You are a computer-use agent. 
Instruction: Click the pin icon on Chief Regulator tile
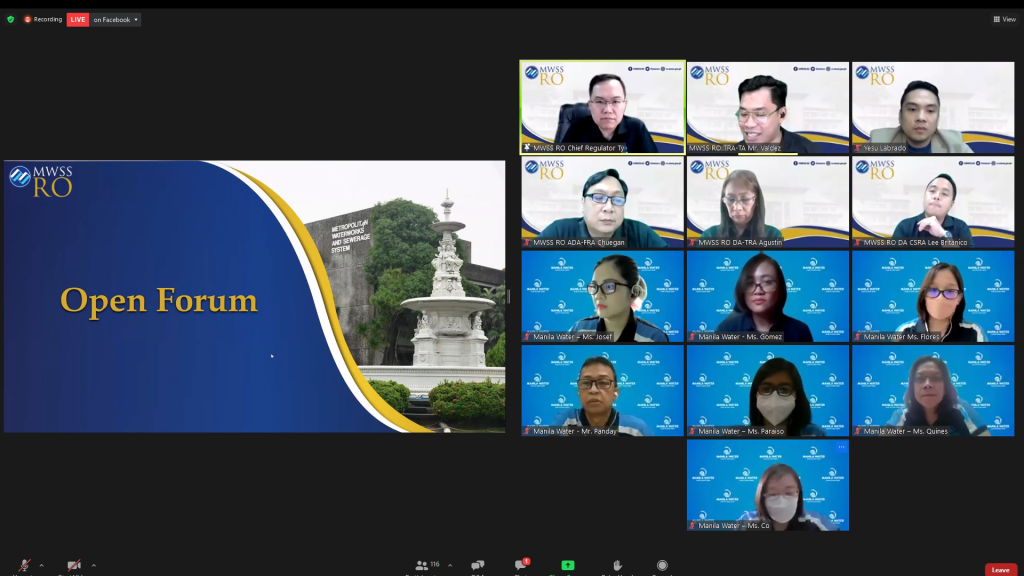click(x=527, y=148)
